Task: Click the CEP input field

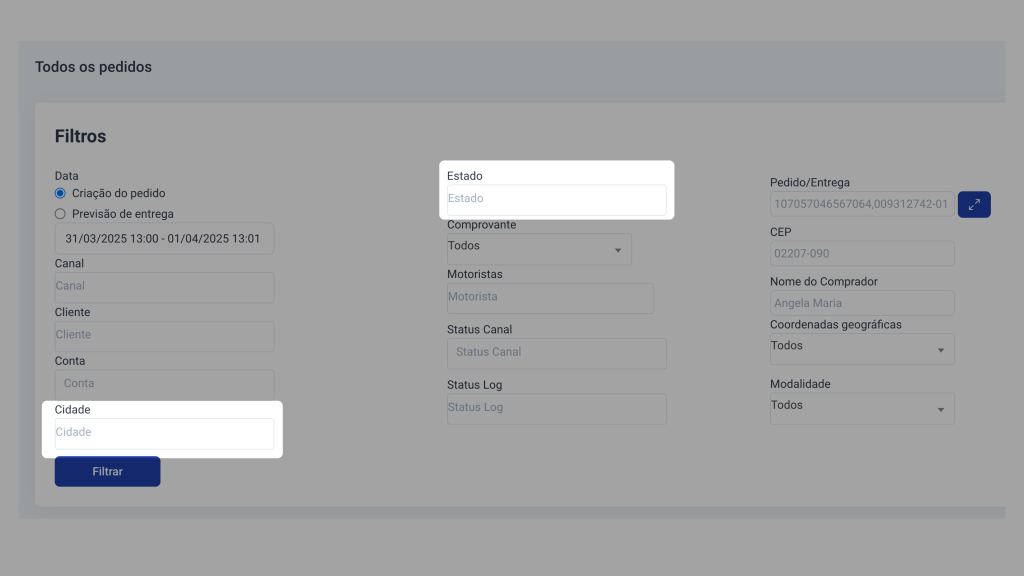Action: (862, 253)
